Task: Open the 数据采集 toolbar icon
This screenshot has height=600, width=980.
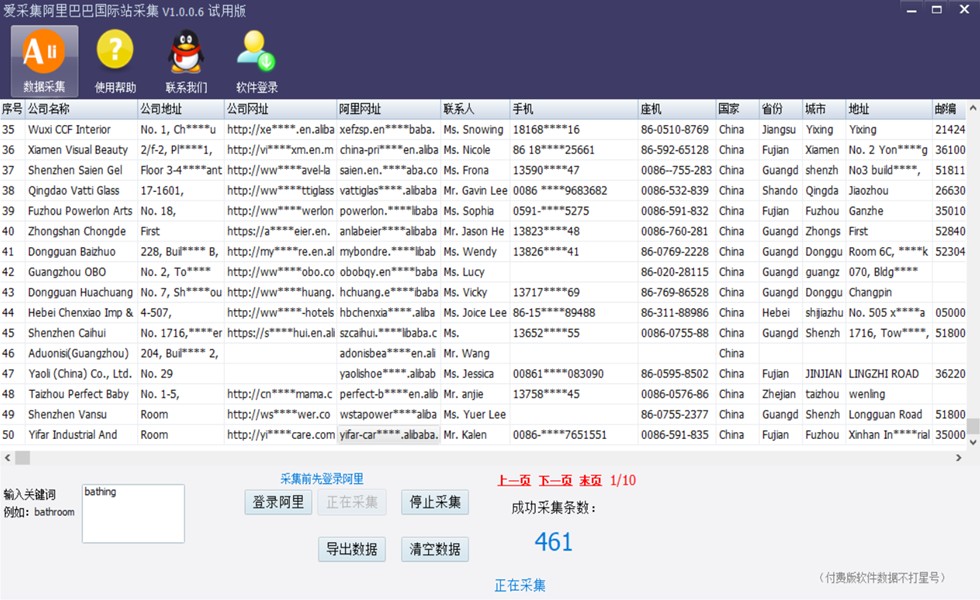Action: pos(44,61)
